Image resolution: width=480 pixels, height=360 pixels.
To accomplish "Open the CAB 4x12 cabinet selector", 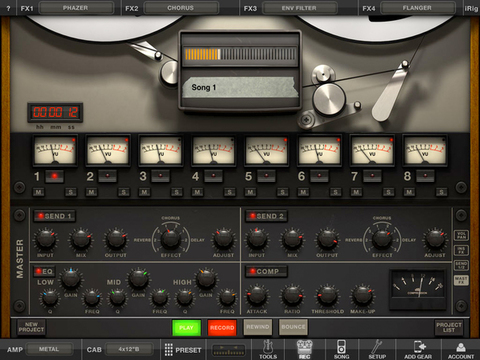I will (x=129, y=349).
